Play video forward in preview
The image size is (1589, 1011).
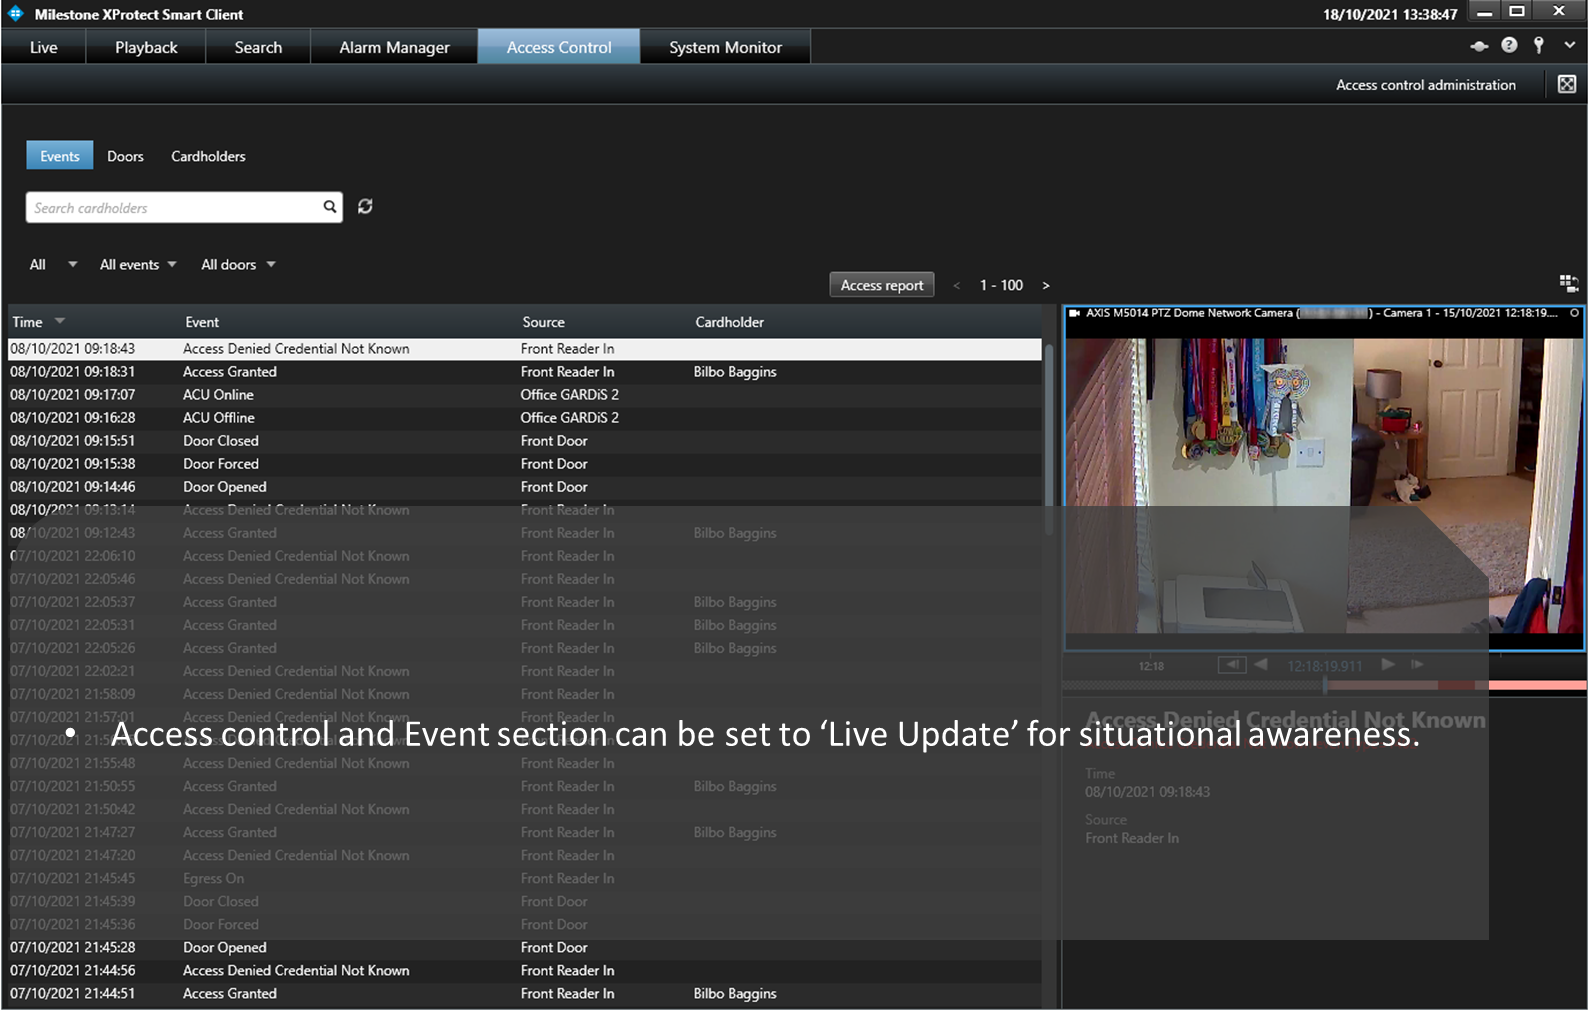pos(1388,664)
